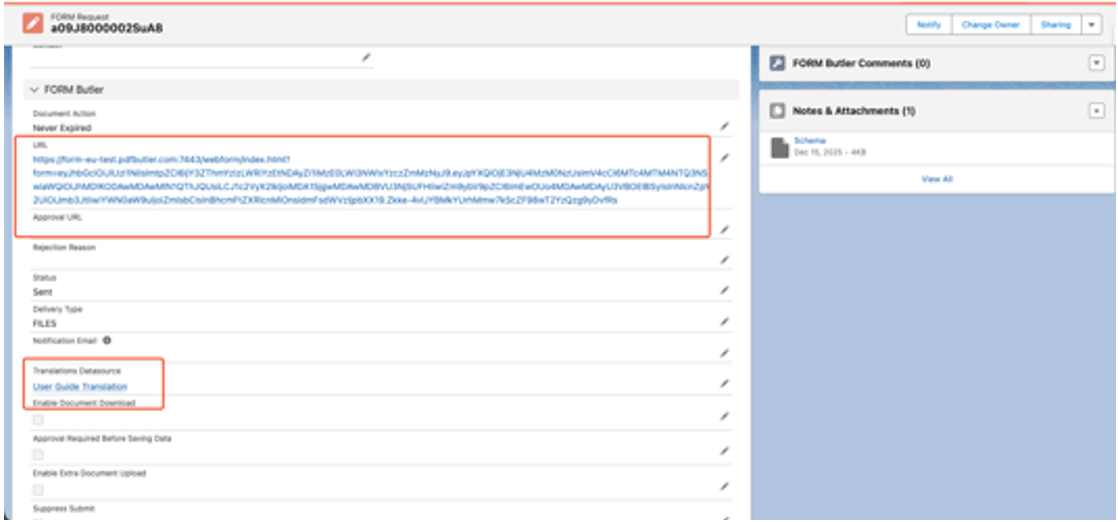
Task: Click the Notify button
Action: (928, 25)
